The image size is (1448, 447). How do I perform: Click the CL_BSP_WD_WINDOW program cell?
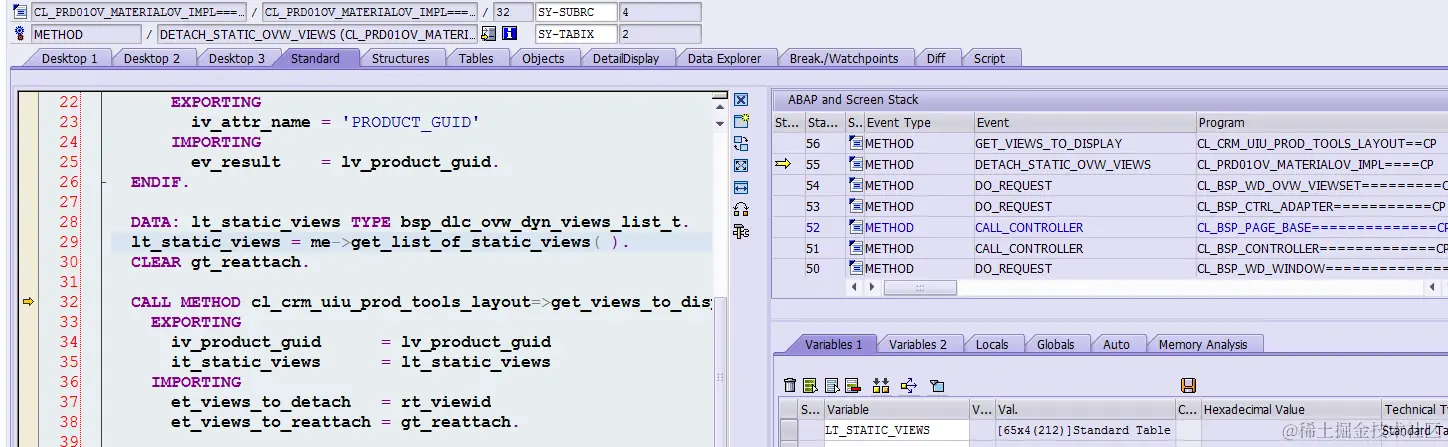[x=1321, y=268]
